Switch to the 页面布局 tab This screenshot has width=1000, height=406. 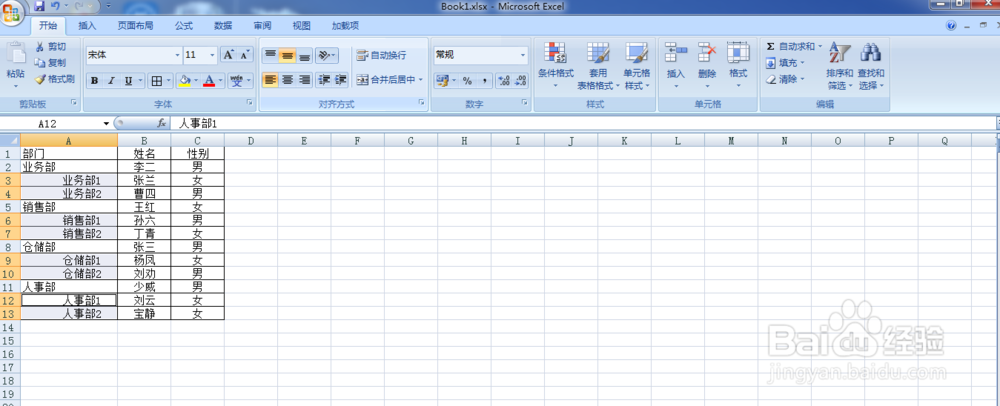pyautogui.click(x=135, y=25)
